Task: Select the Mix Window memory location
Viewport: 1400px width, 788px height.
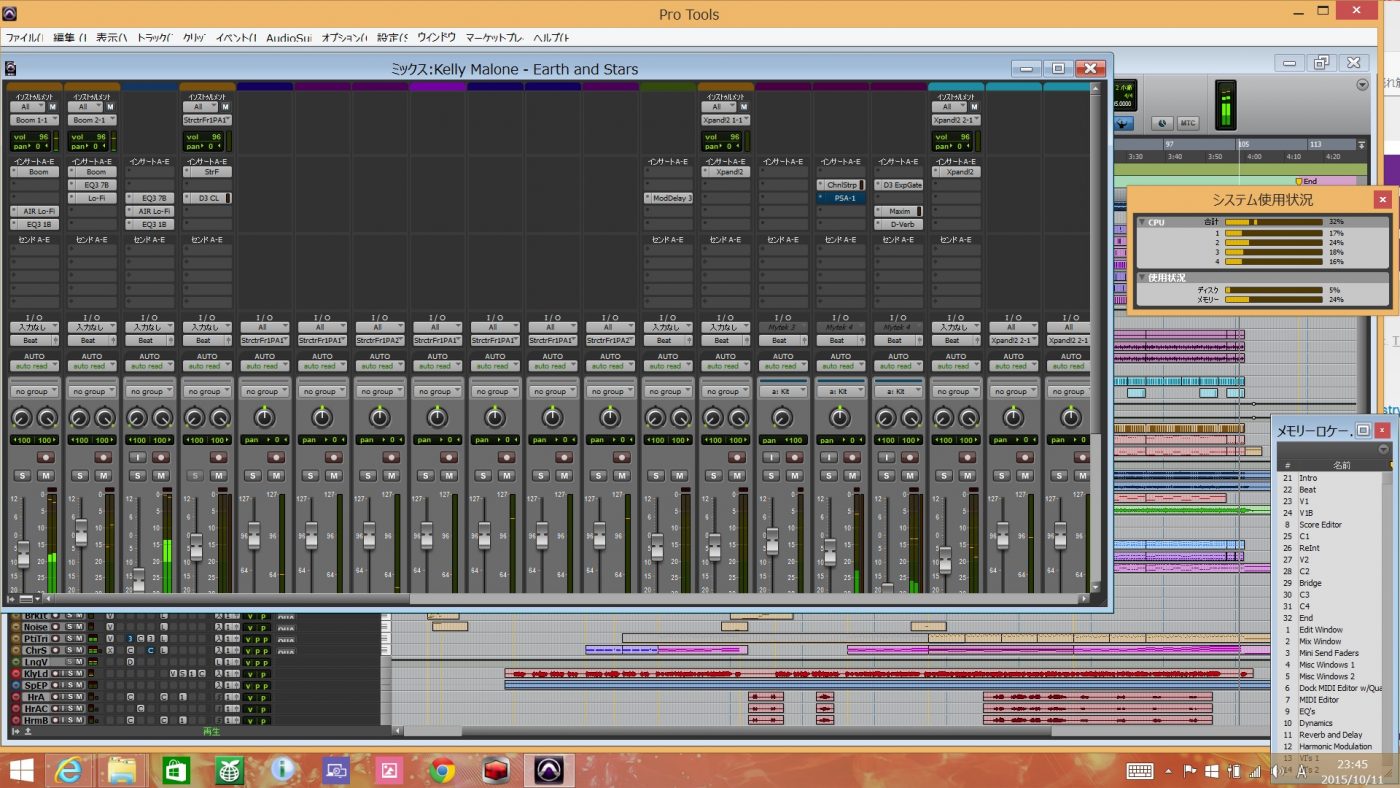Action: click(x=1320, y=641)
